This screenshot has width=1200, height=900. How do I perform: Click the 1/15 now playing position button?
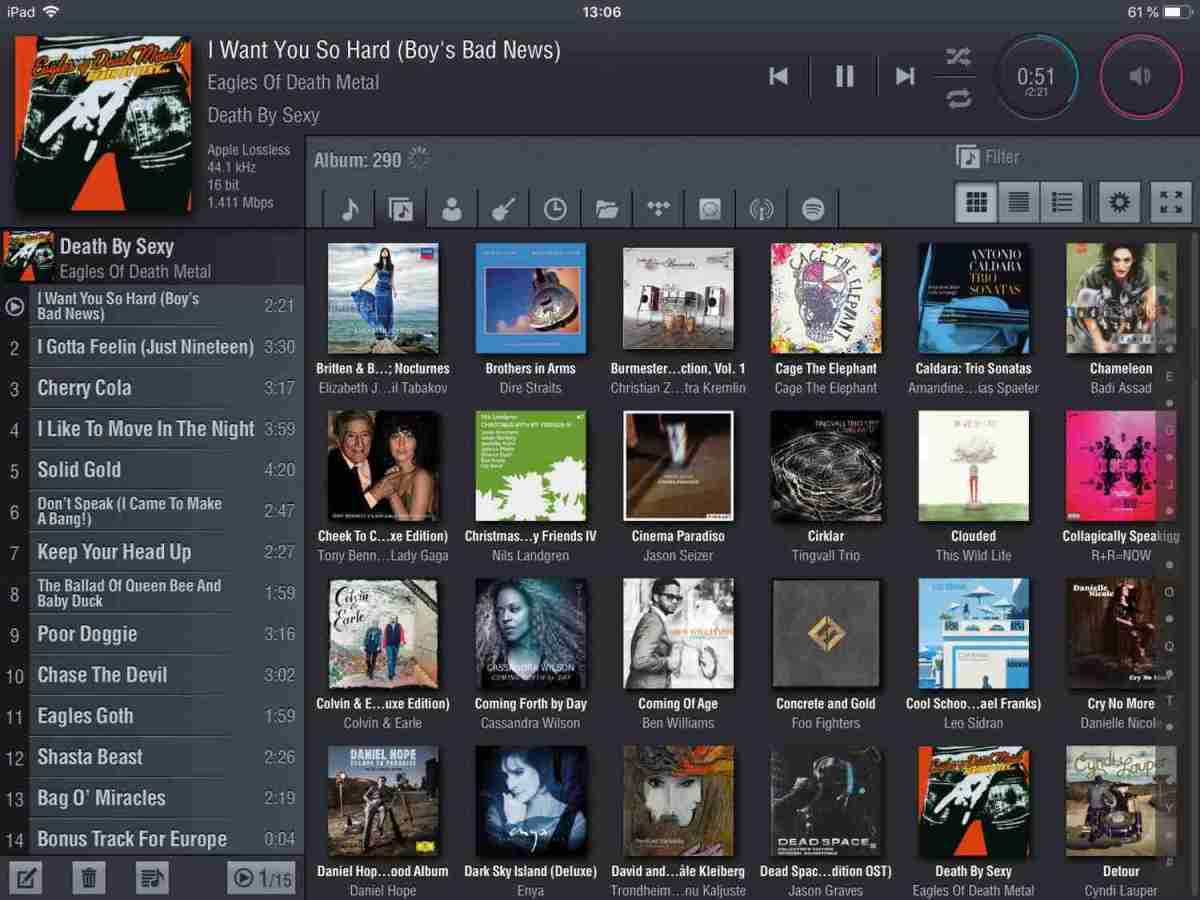click(262, 878)
